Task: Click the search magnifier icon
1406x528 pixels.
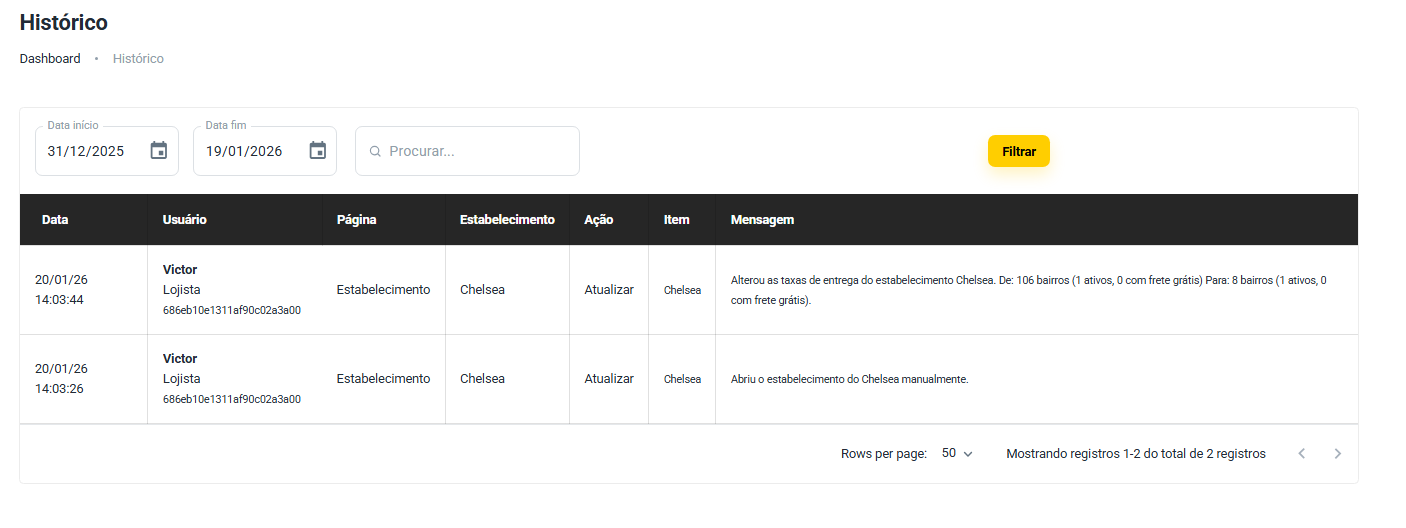Action: point(375,152)
